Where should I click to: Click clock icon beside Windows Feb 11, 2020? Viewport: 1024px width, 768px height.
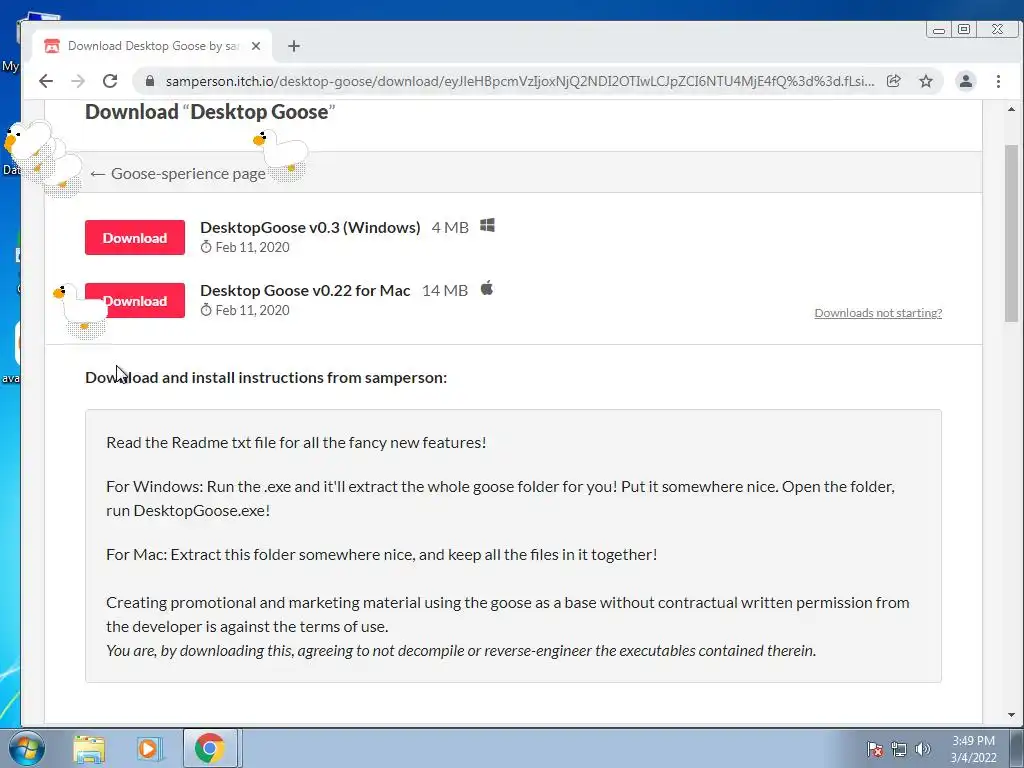(206, 247)
